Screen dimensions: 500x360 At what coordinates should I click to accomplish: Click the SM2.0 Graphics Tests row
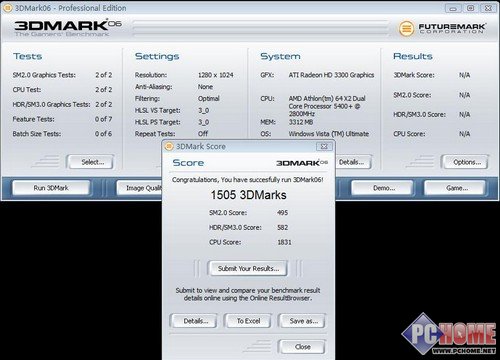[x=62, y=75]
